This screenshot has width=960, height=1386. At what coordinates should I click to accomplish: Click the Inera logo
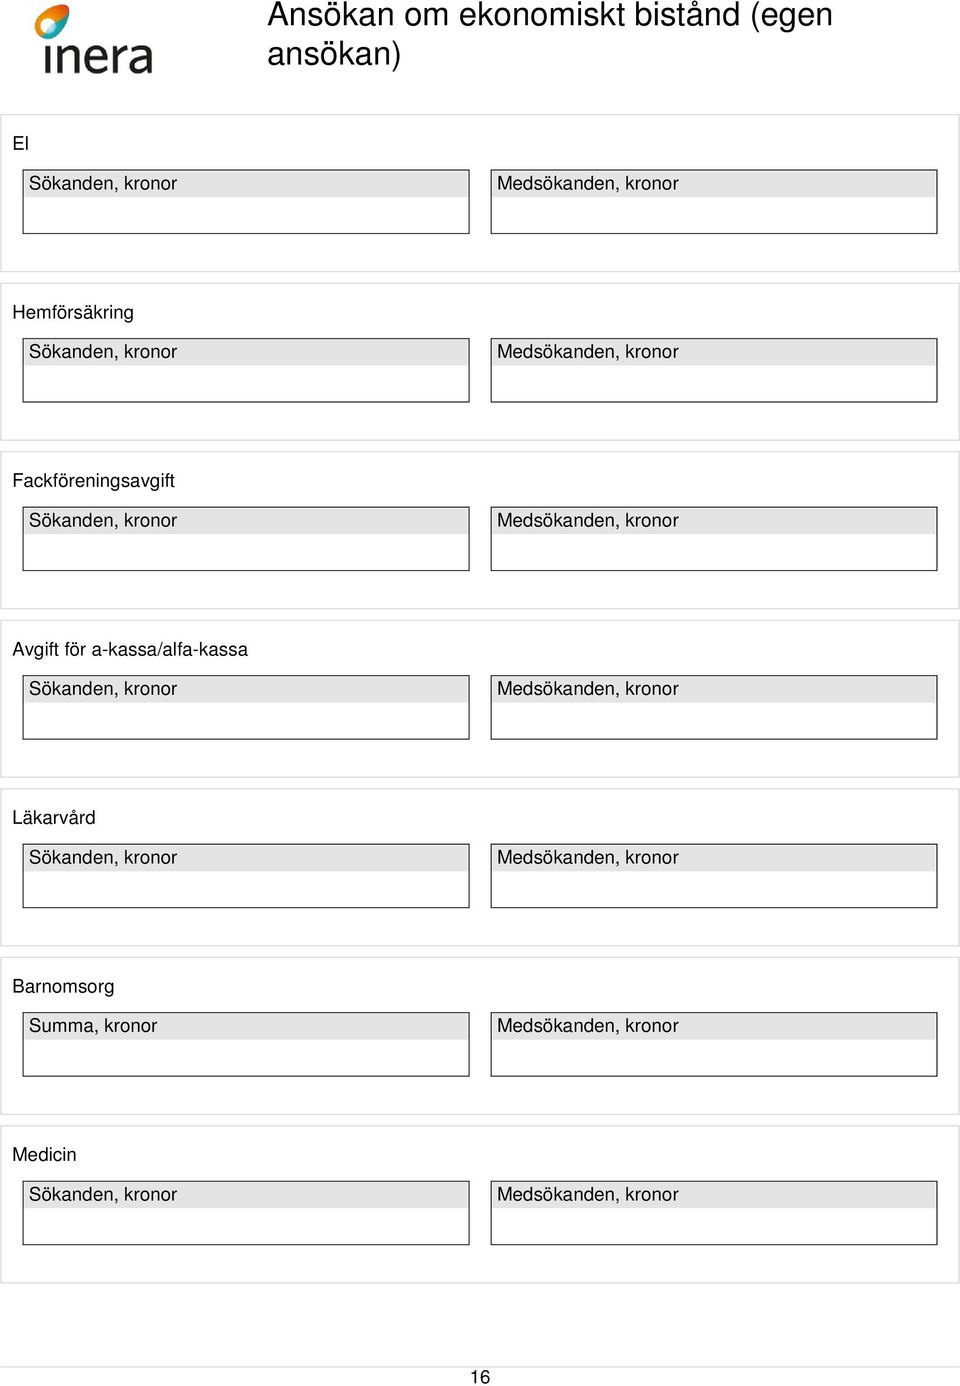click(93, 40)
